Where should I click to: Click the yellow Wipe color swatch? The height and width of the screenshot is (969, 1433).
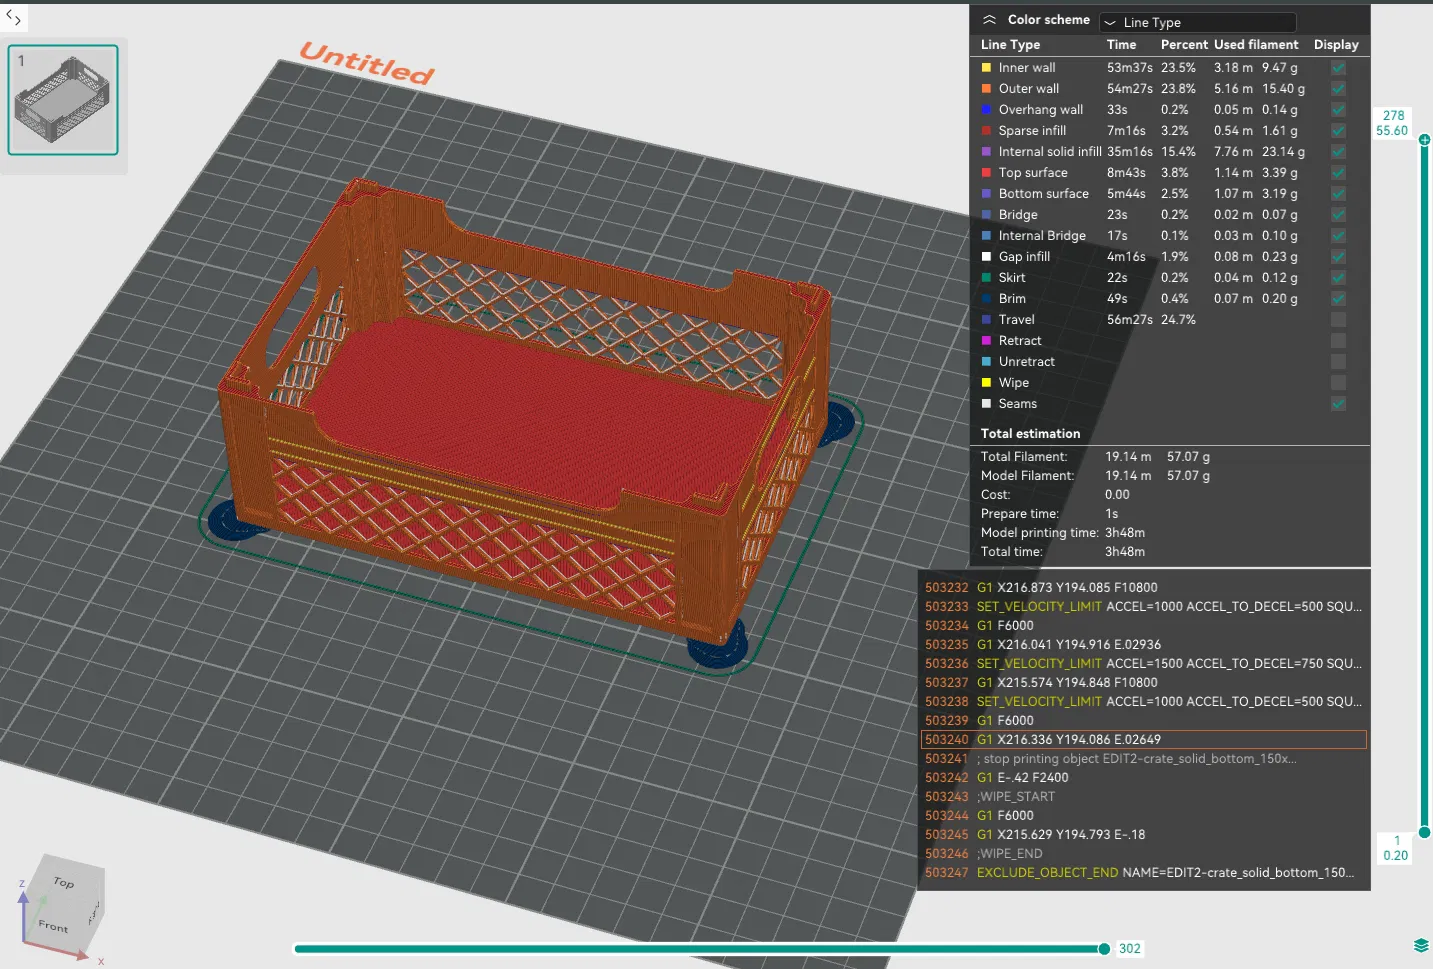point(987,383)
